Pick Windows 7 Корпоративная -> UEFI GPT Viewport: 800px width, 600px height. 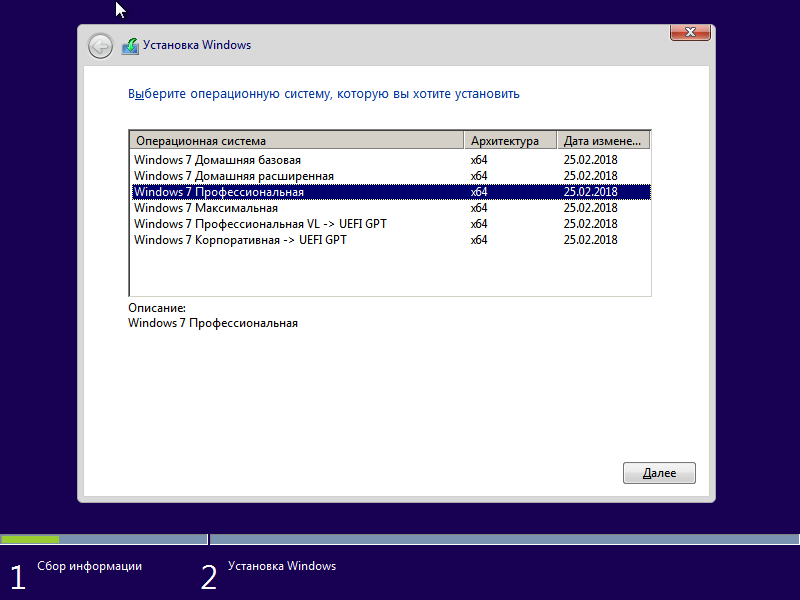point(391,240)
